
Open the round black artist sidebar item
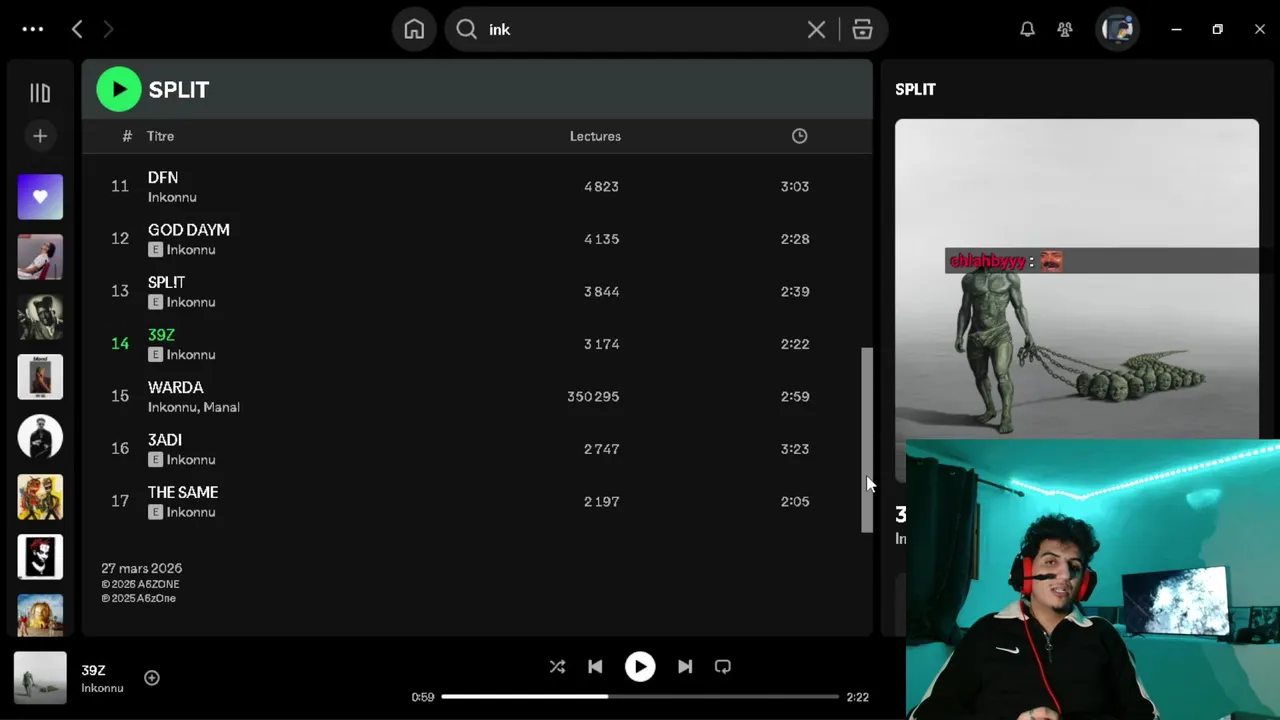point(40,437)
